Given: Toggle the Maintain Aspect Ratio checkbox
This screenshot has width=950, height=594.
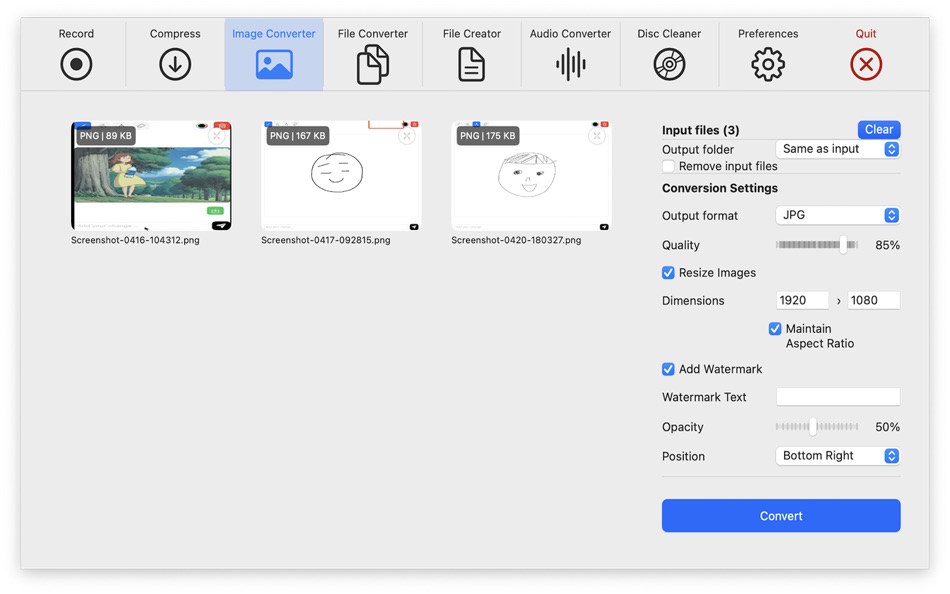Looking at the screenshot, I should [774, 329].
